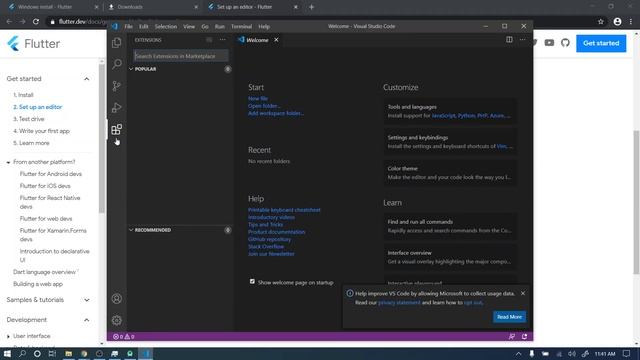This screenshot has height=360, width=640.
Task: Open the Edit menu
Action: pyautogui.click(x=144, y=27)
